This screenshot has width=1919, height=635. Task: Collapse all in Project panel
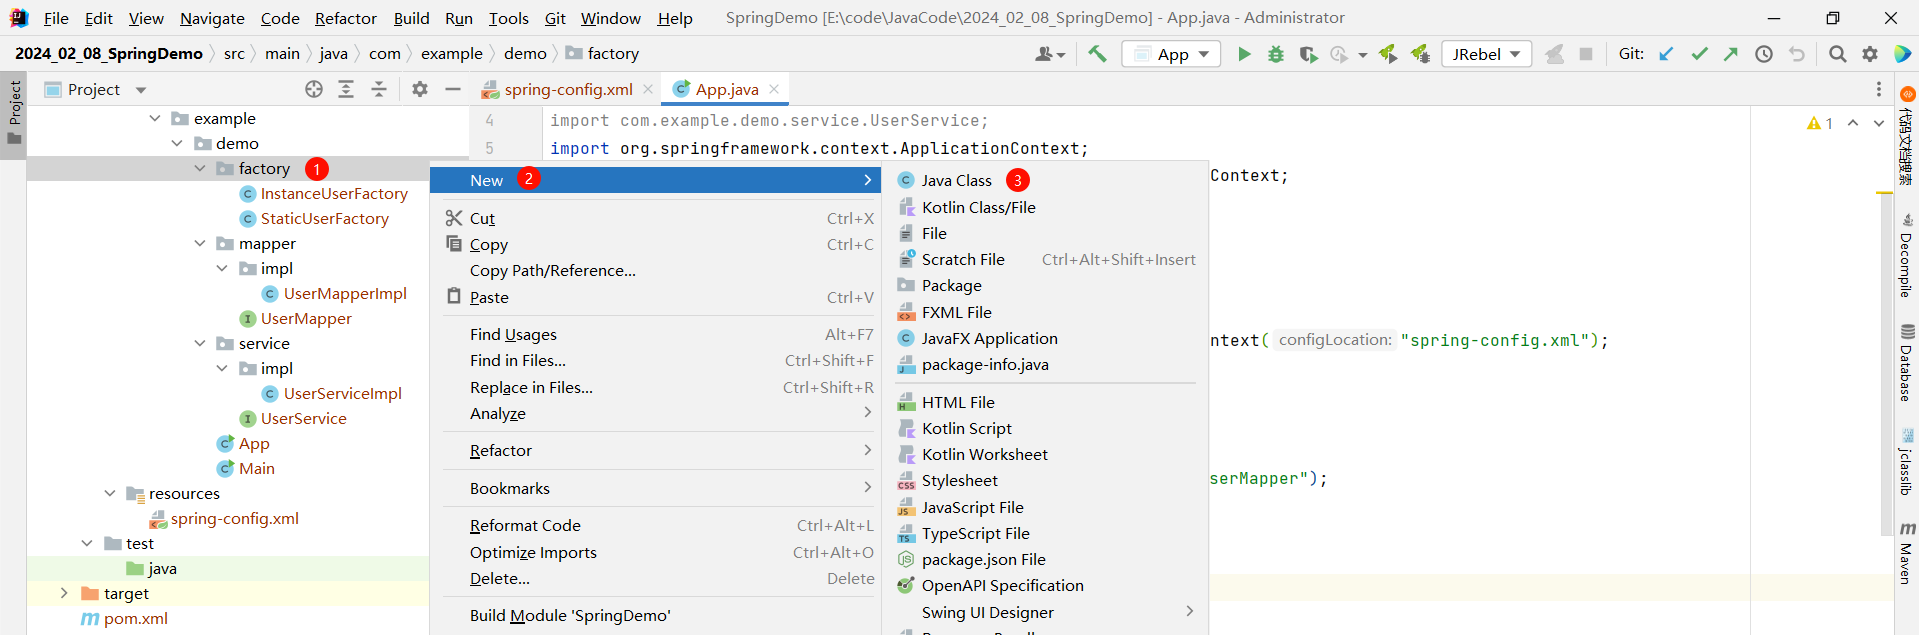click(x=379, y=89)
